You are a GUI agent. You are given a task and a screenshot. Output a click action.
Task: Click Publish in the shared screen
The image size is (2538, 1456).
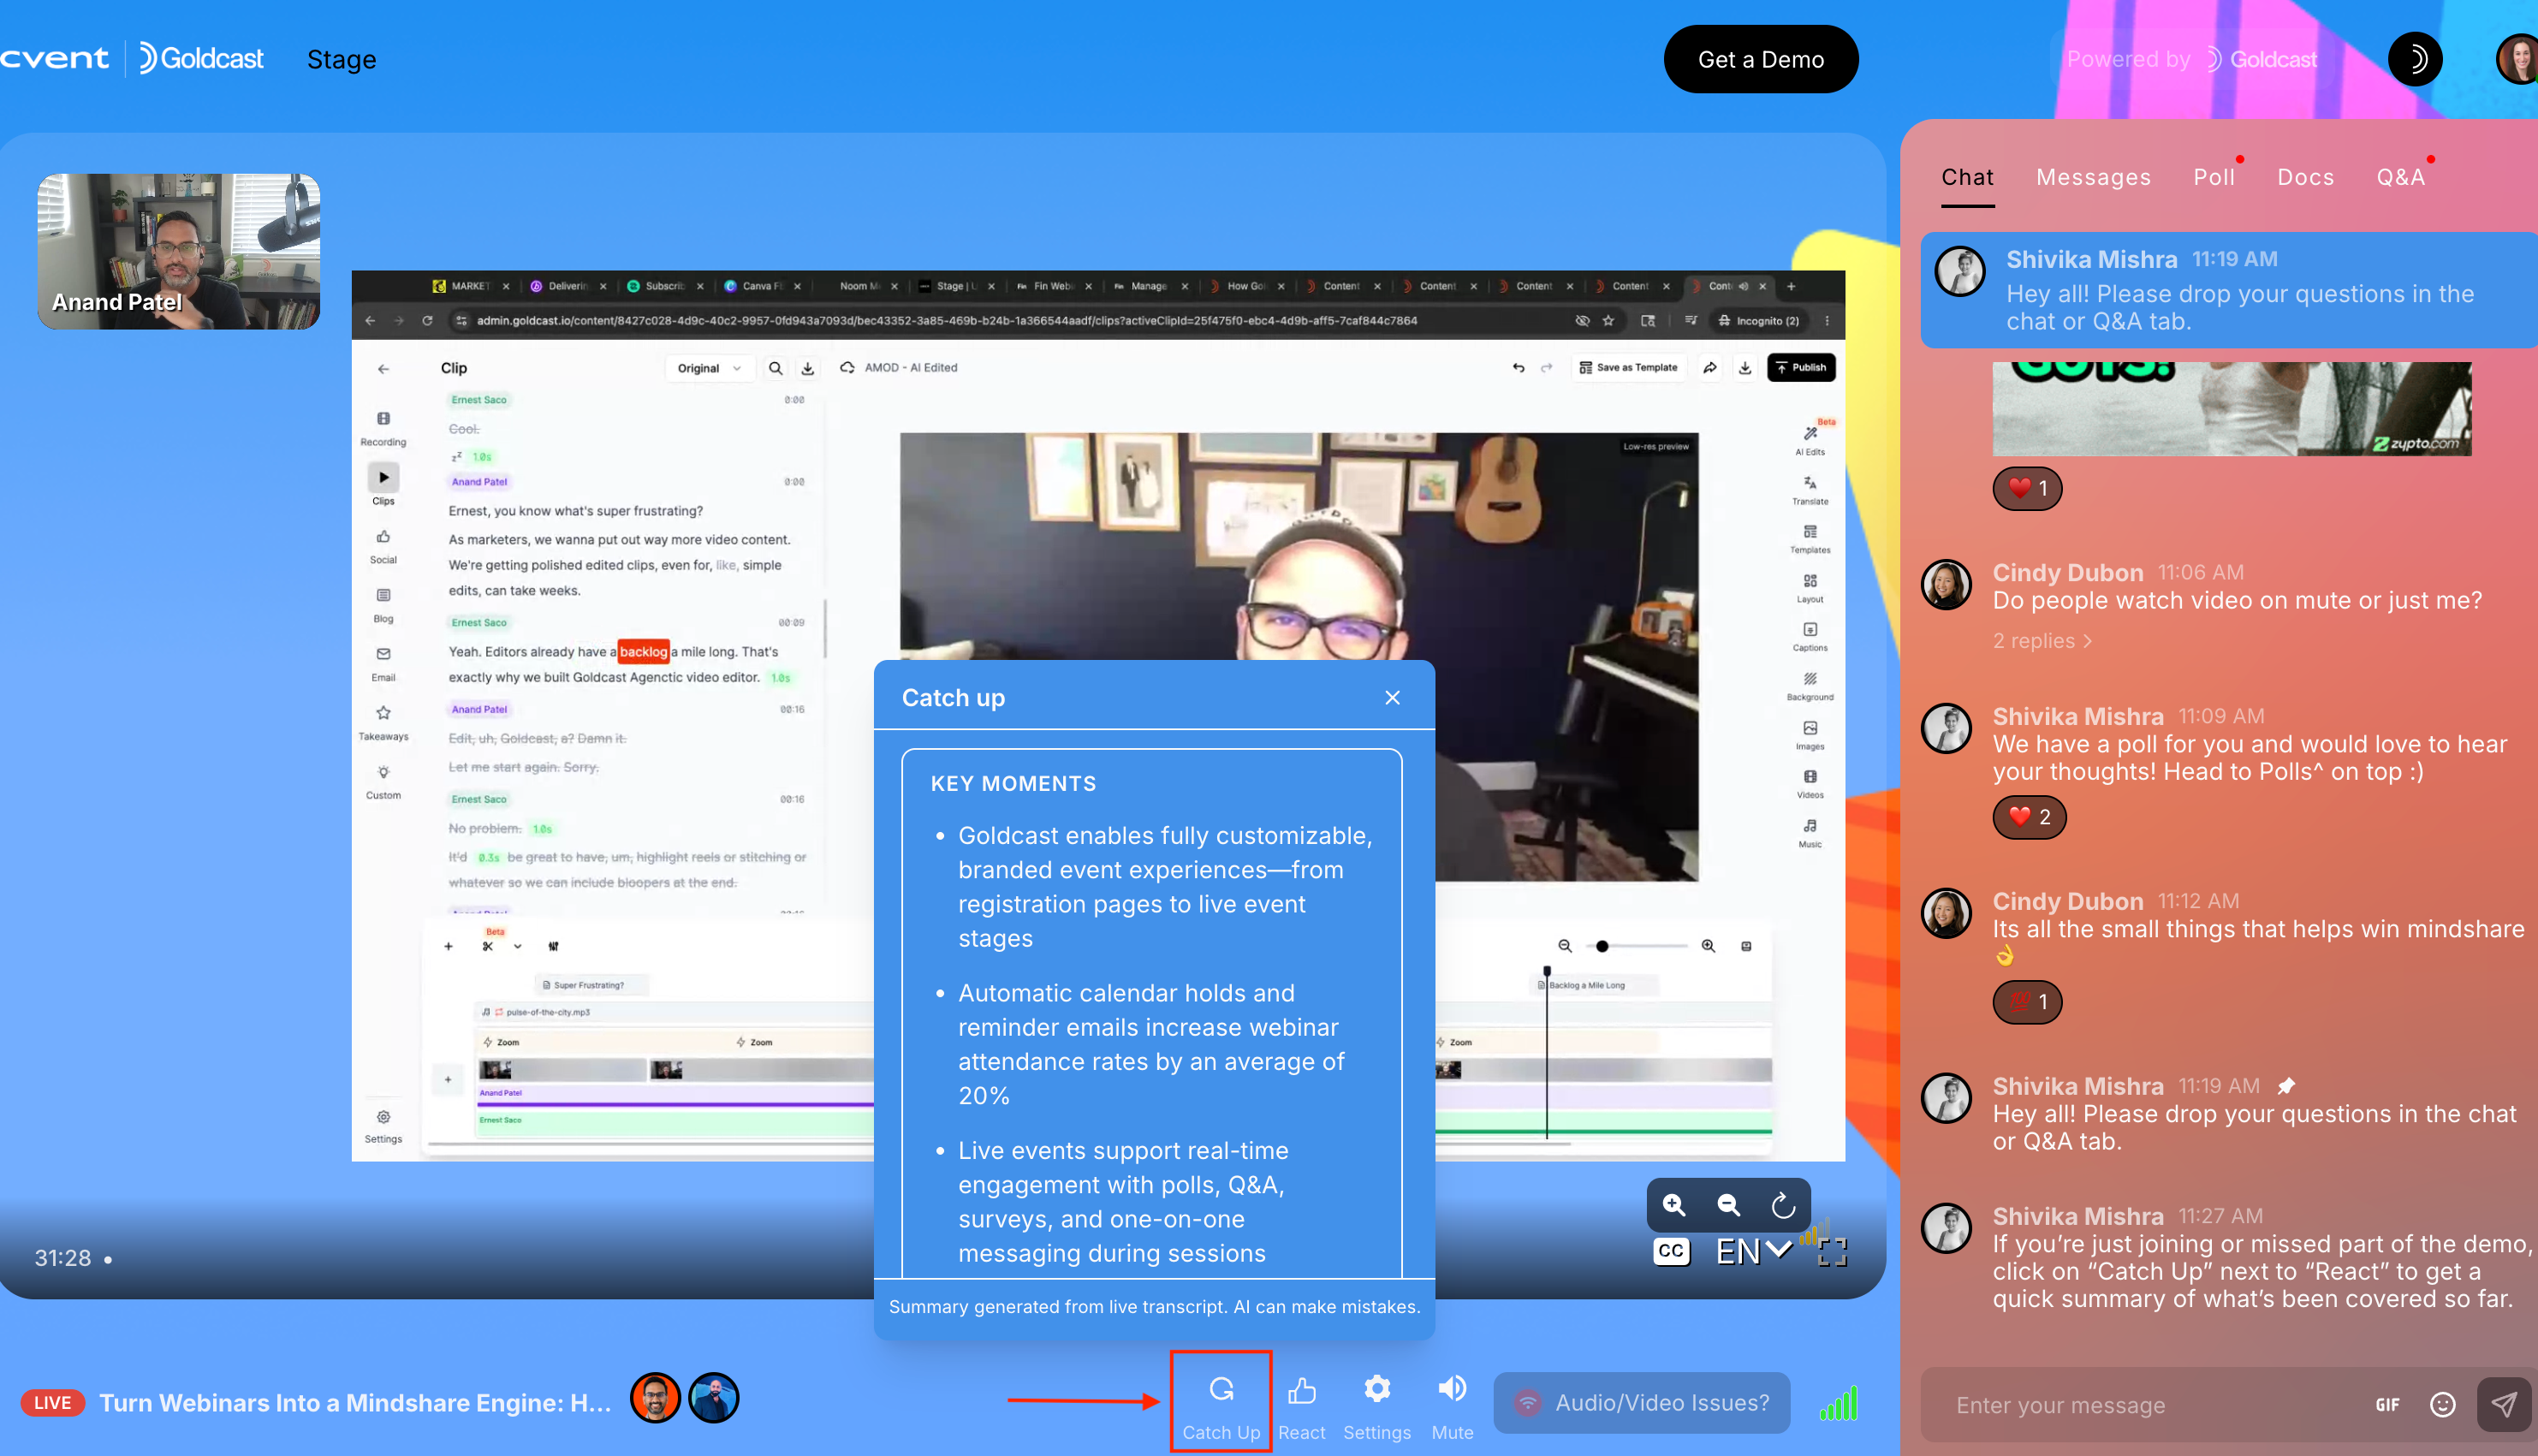(1801, 367)
